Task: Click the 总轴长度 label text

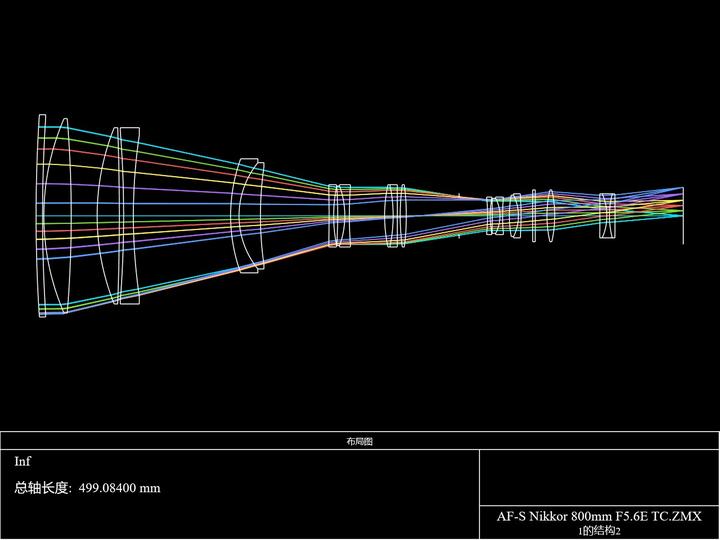Action: [x=42, y=488]
